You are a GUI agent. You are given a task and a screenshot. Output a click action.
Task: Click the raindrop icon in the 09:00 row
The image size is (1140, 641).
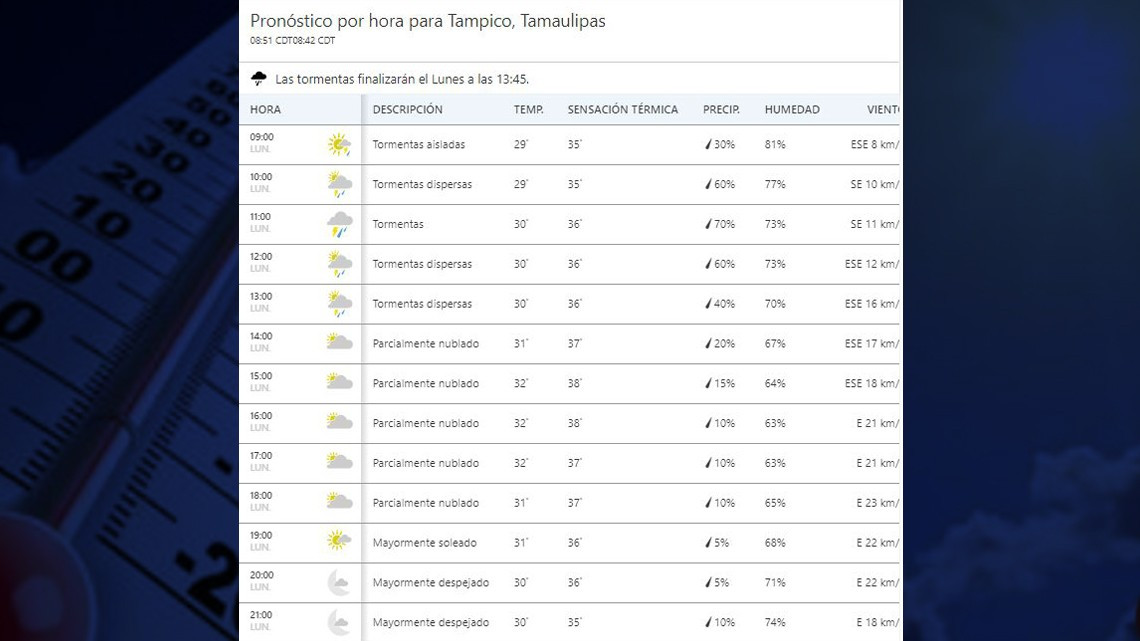(708, 145)
